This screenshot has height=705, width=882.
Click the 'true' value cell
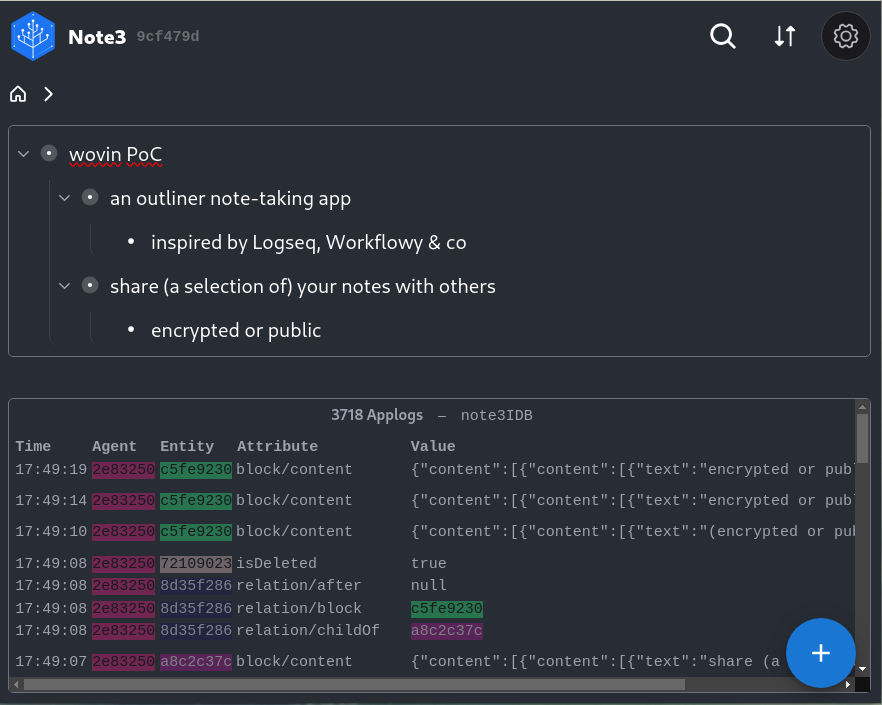[x=428, y=563]
